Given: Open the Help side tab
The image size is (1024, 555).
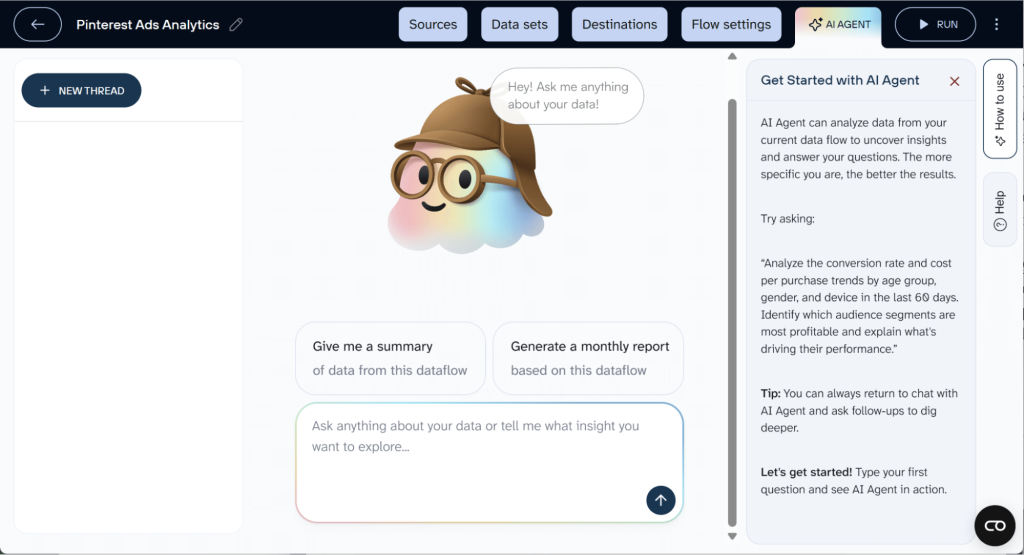Looking at the screenshot, I should 999,210.
